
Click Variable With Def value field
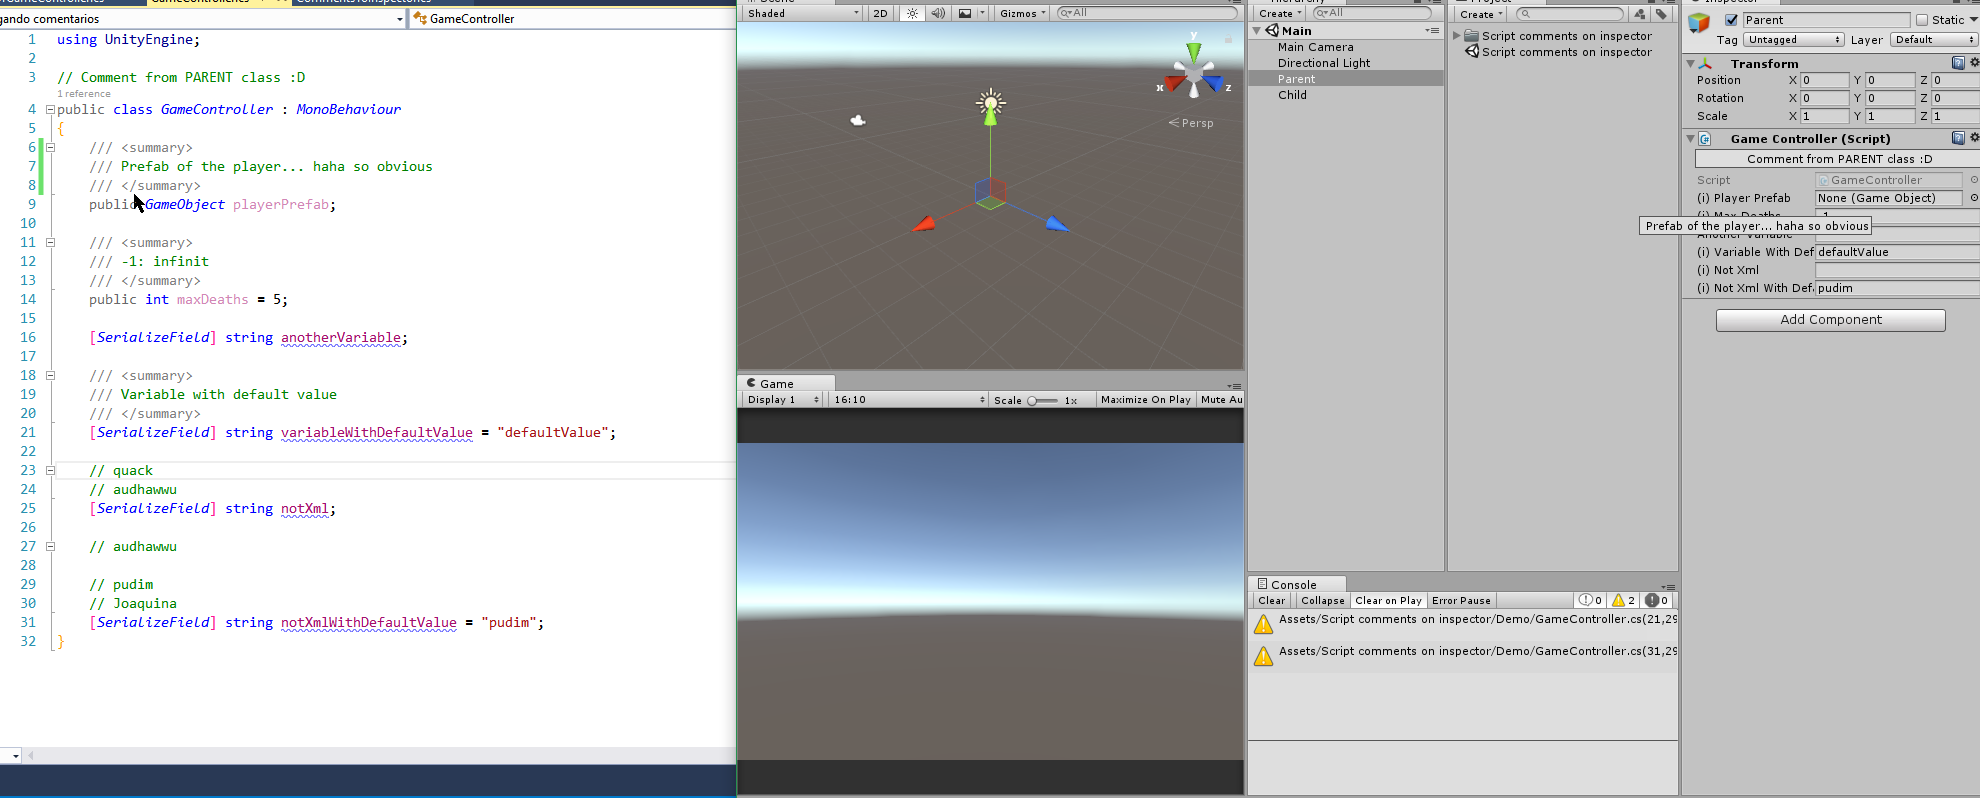point(1897,252)
